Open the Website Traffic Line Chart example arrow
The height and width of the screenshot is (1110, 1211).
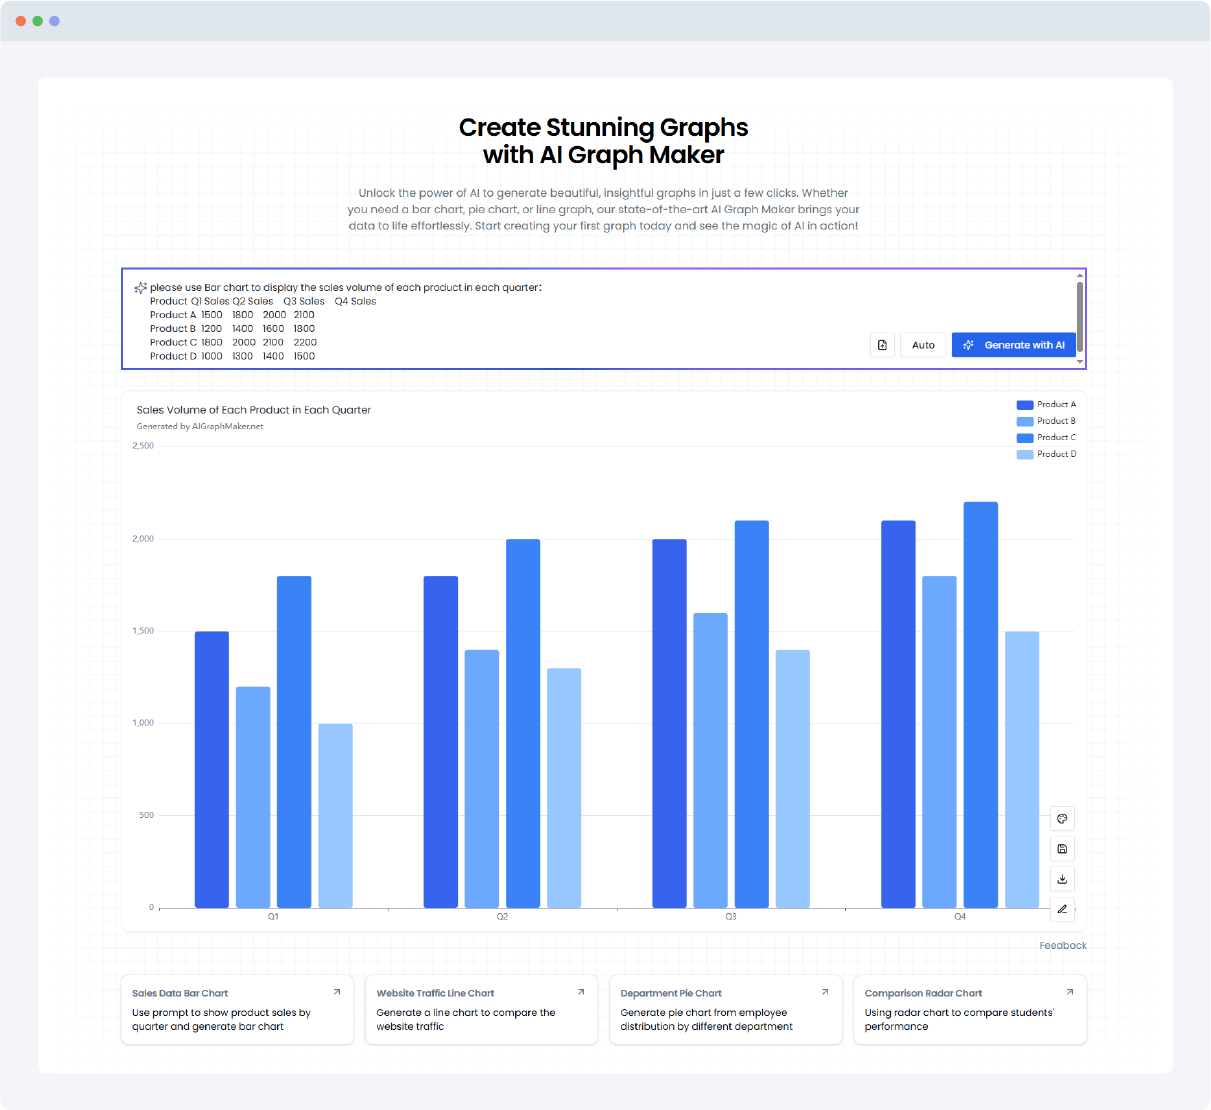click(581, 992)
